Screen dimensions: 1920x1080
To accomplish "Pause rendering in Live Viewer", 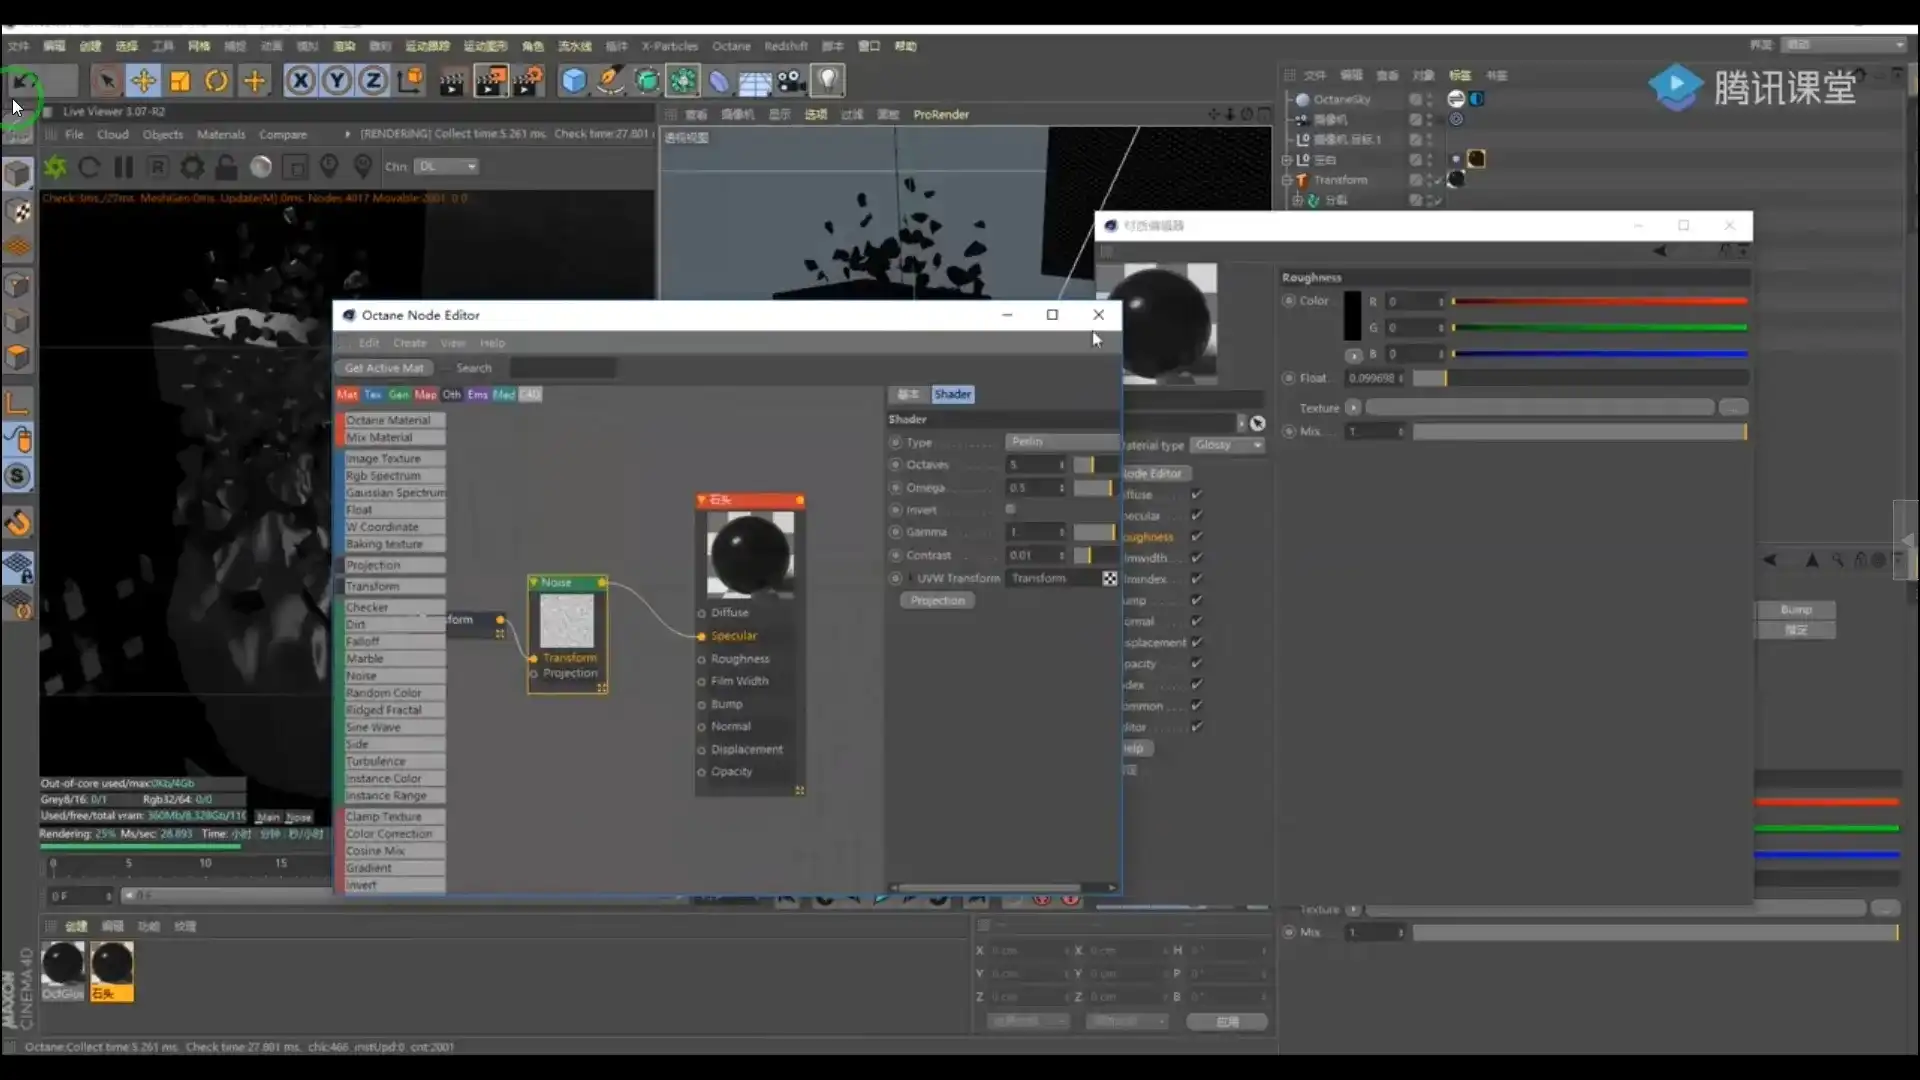I will pos(124,167).
